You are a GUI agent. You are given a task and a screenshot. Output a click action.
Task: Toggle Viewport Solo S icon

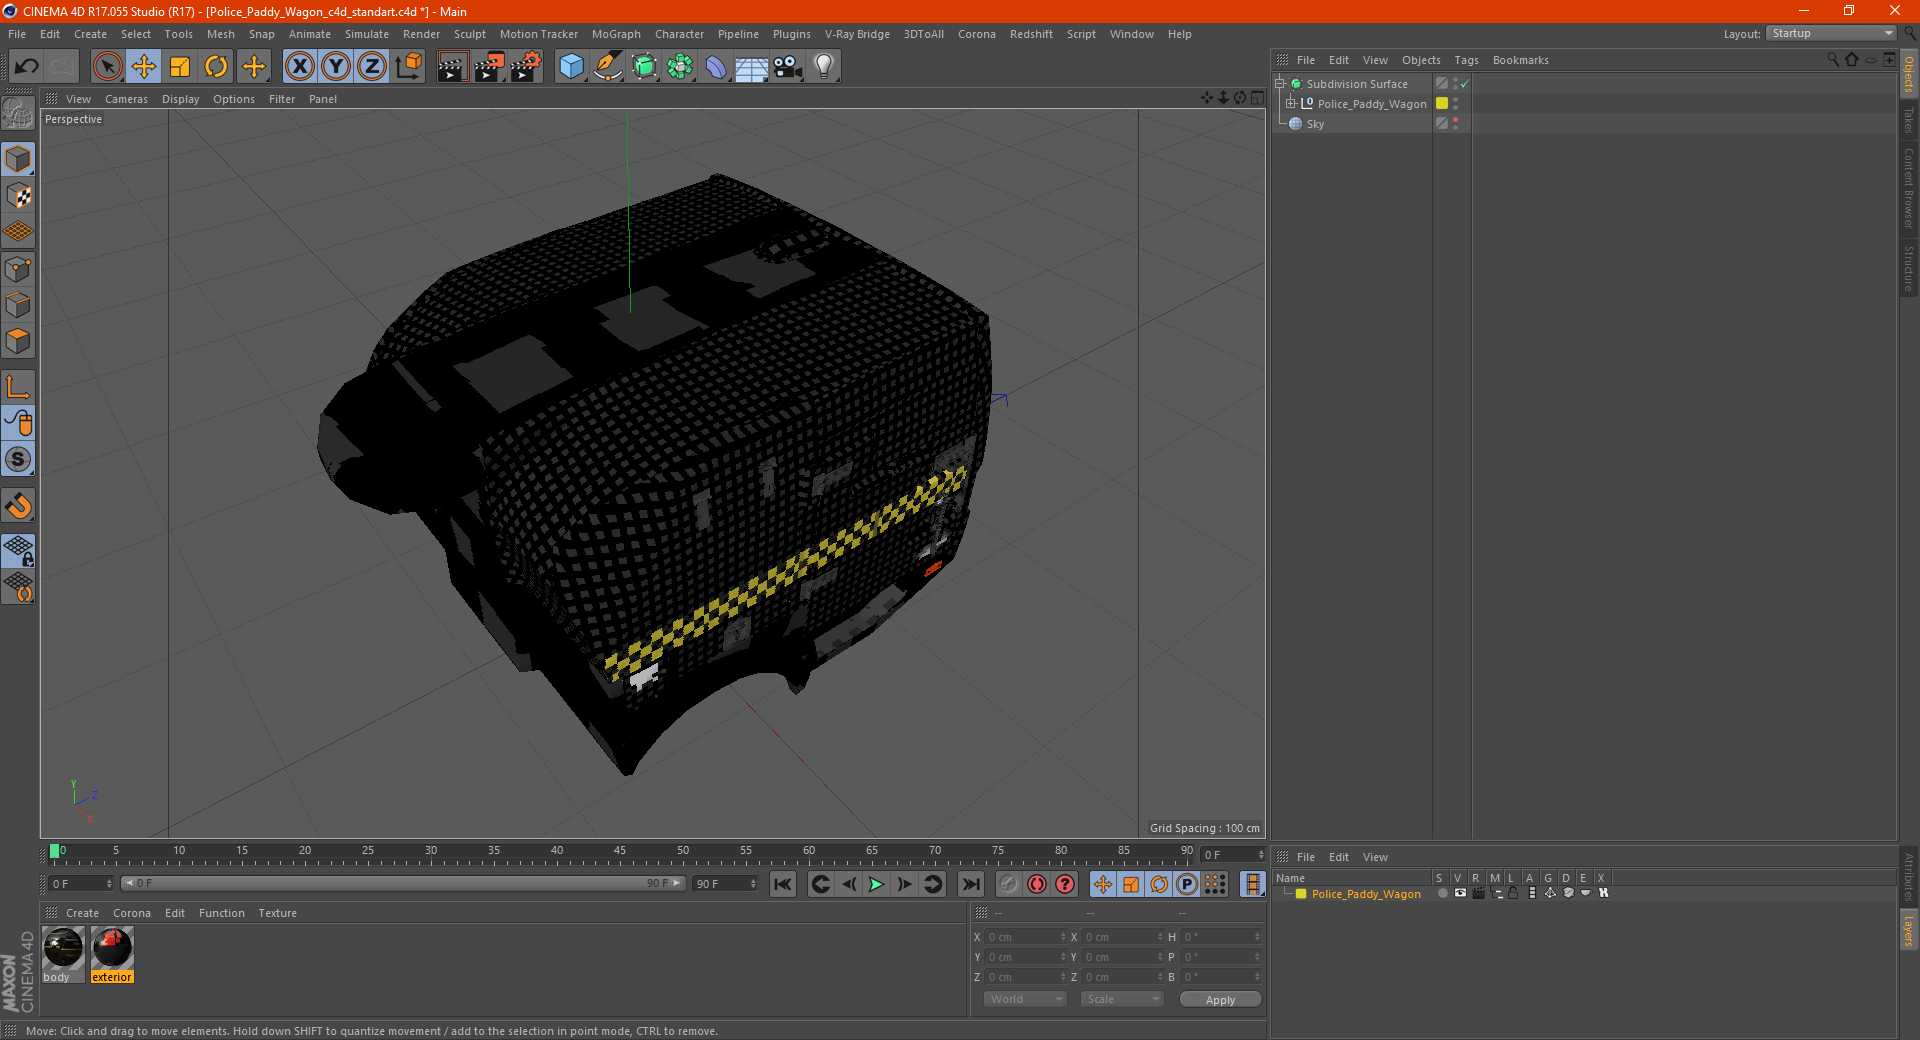[x=18, y=459]
